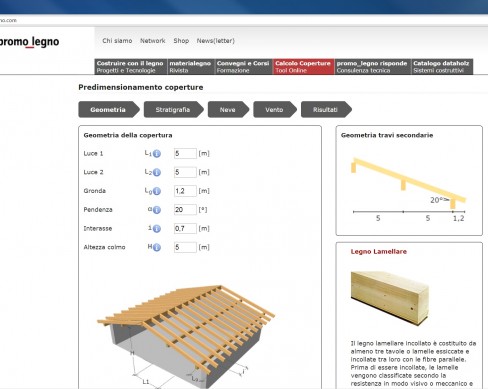The image size is (488, 389).
Task: Click the Legno Lamellare timber image
Action: tap(389, 298)
